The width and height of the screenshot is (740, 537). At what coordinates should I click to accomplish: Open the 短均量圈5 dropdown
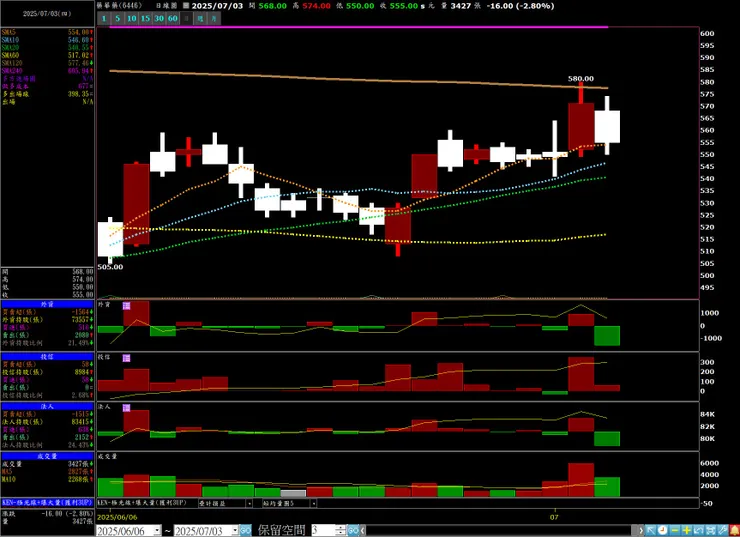313,503
